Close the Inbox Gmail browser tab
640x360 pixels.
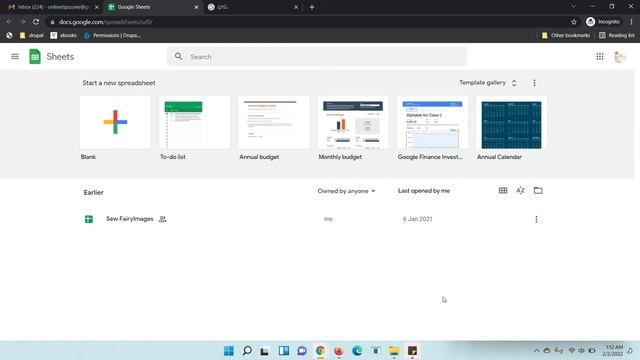coord(97,7)
